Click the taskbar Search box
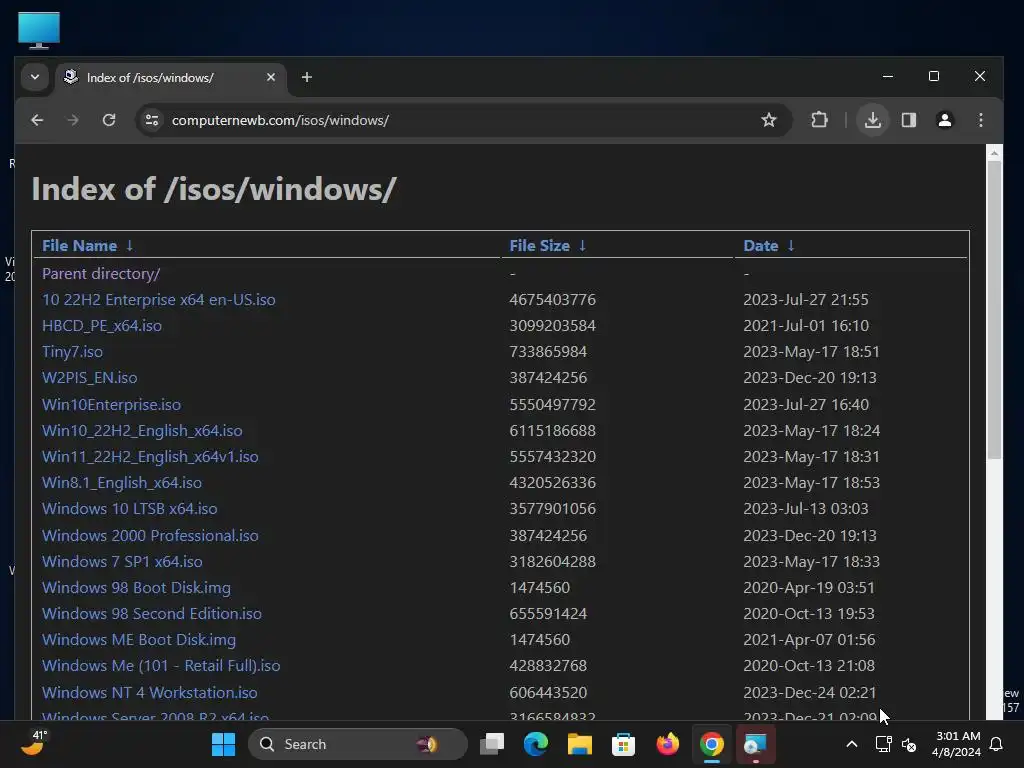This screenshot has width=1024, height=768. point(358,744)
